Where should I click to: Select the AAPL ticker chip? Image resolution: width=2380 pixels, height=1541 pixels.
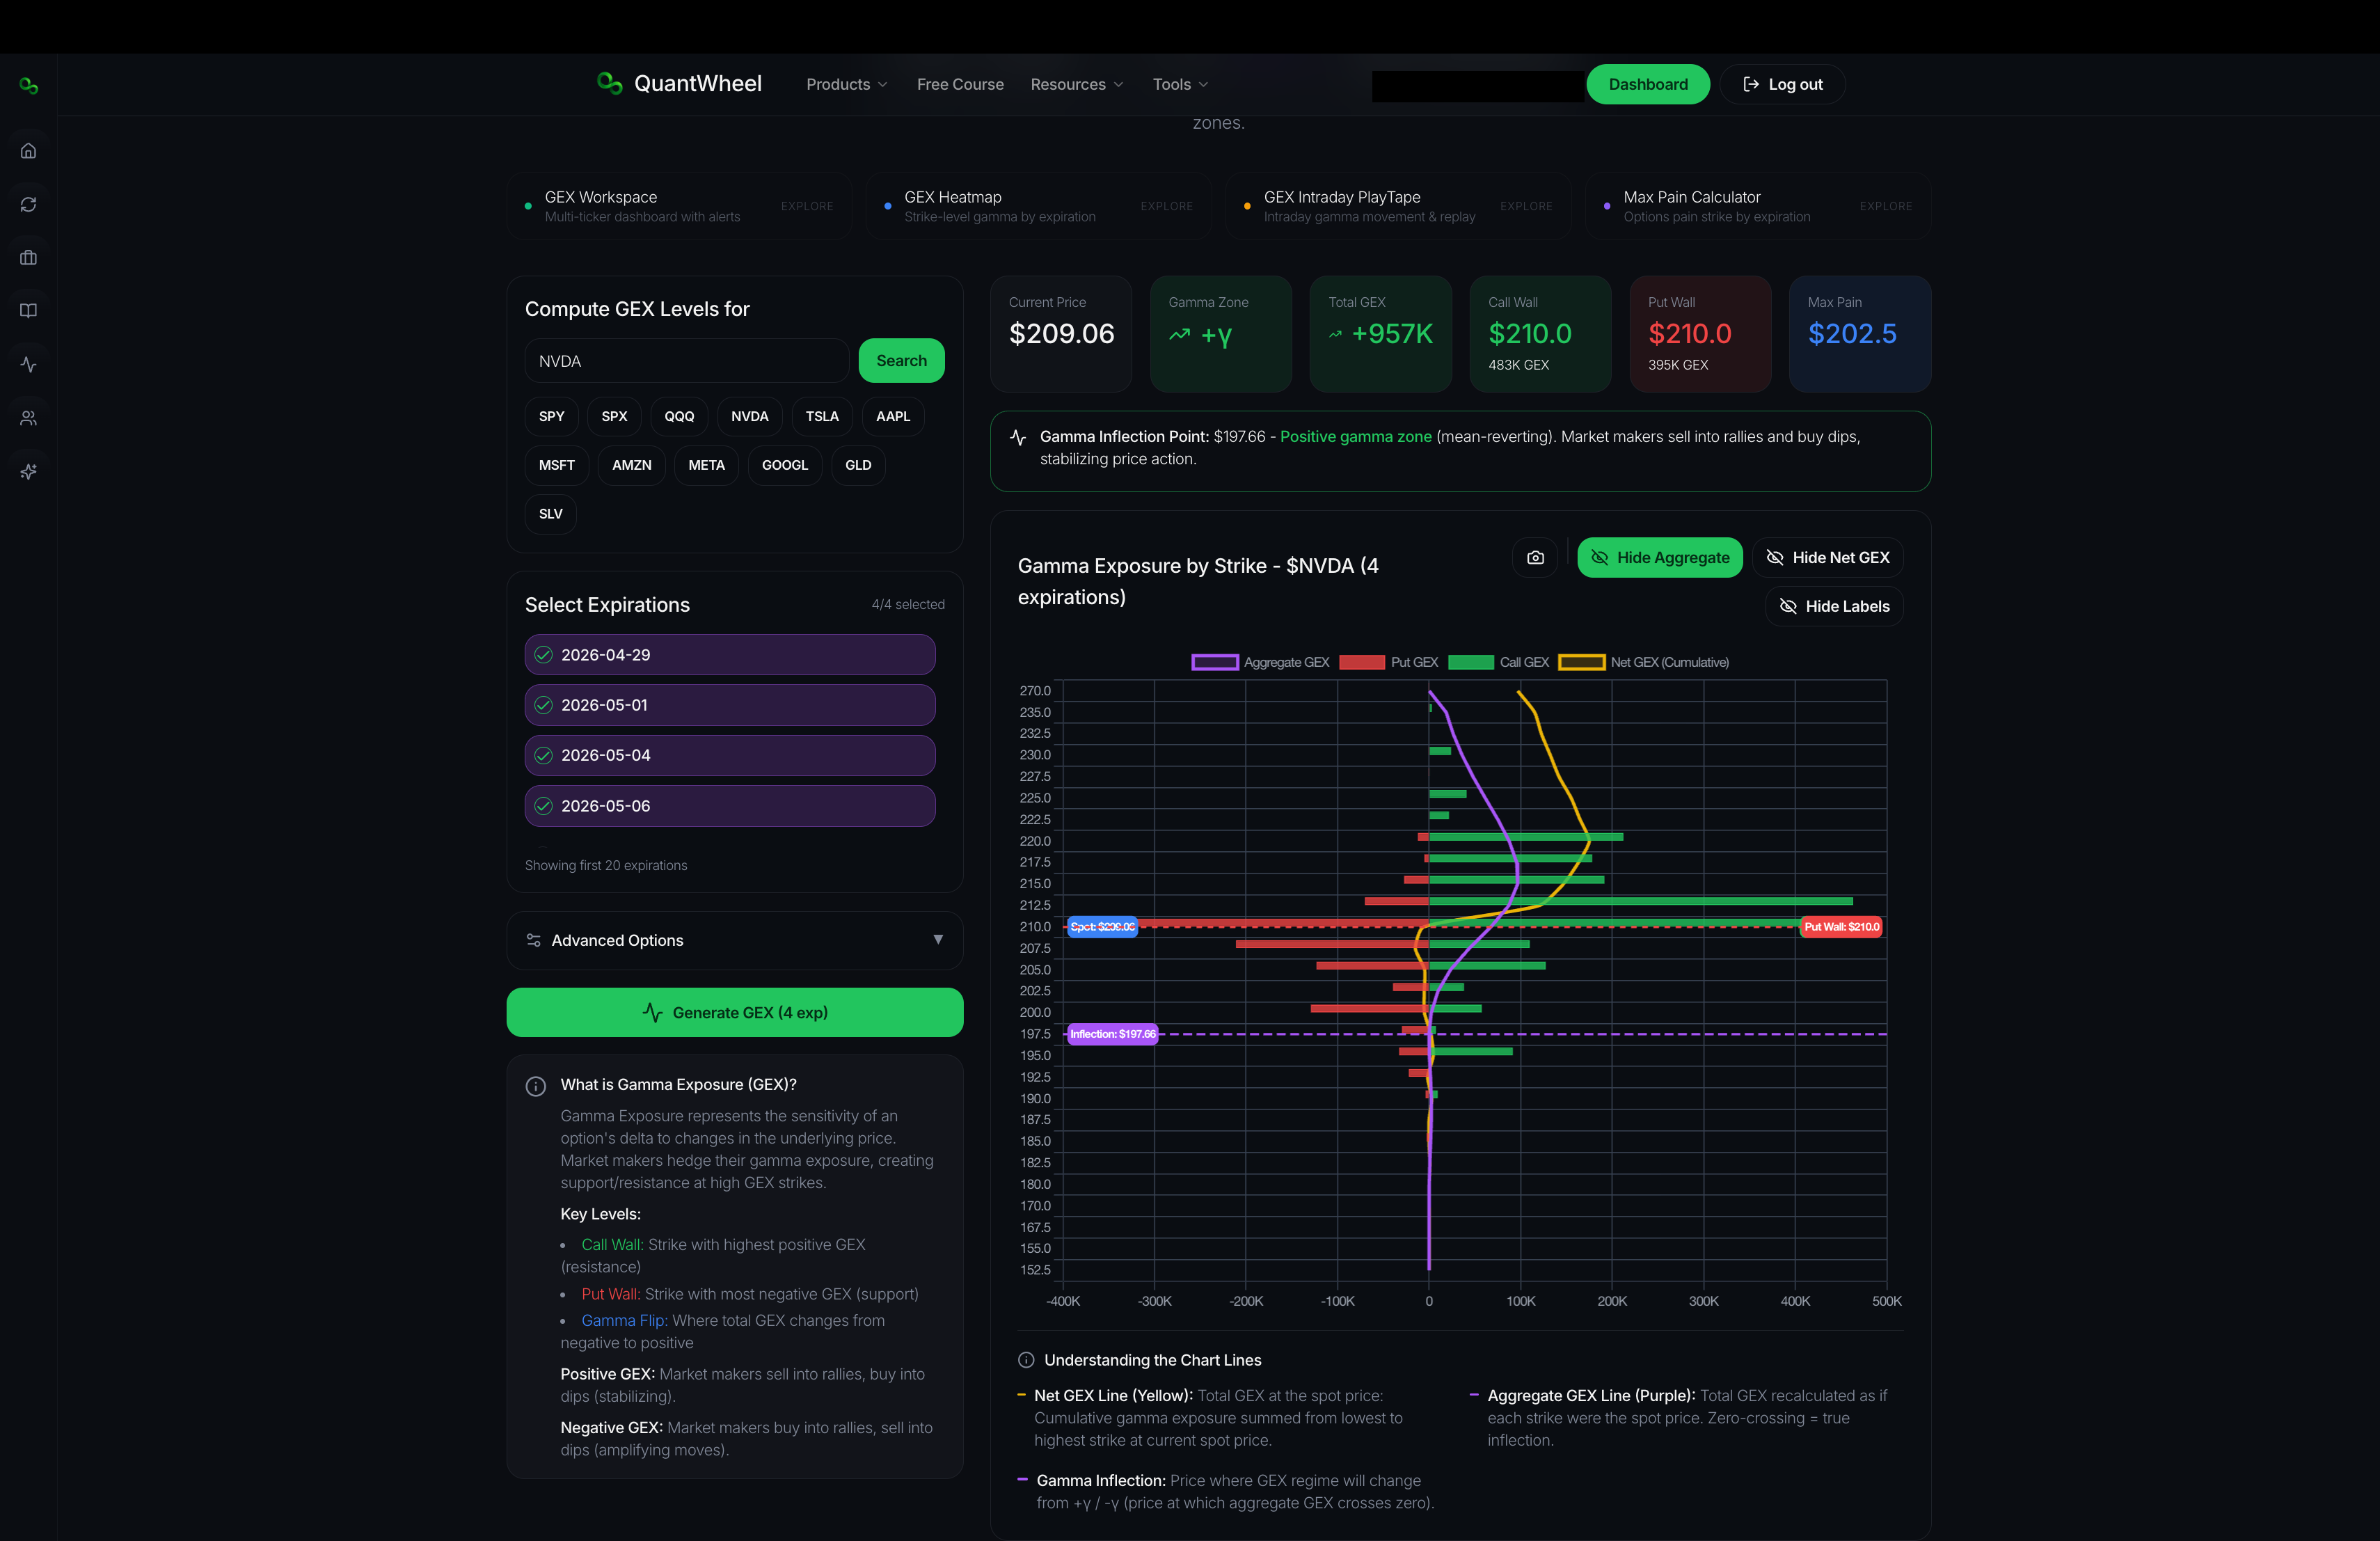pyautogui.click(x=893, y=416)
